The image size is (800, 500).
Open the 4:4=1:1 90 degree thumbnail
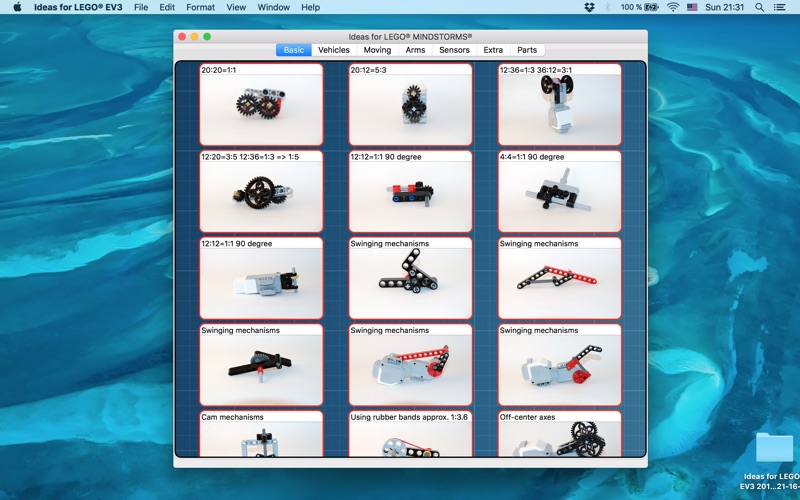click(560, 191)
